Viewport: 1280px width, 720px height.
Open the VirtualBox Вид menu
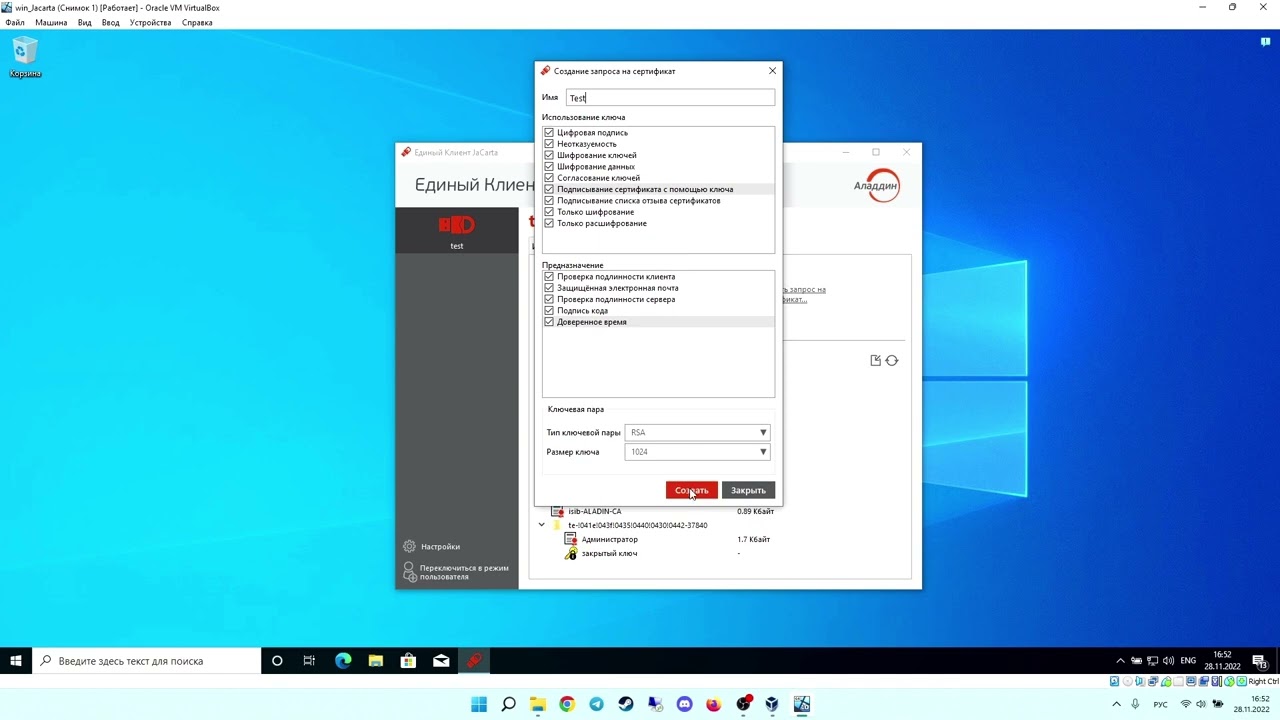click(x=85, y=22)
